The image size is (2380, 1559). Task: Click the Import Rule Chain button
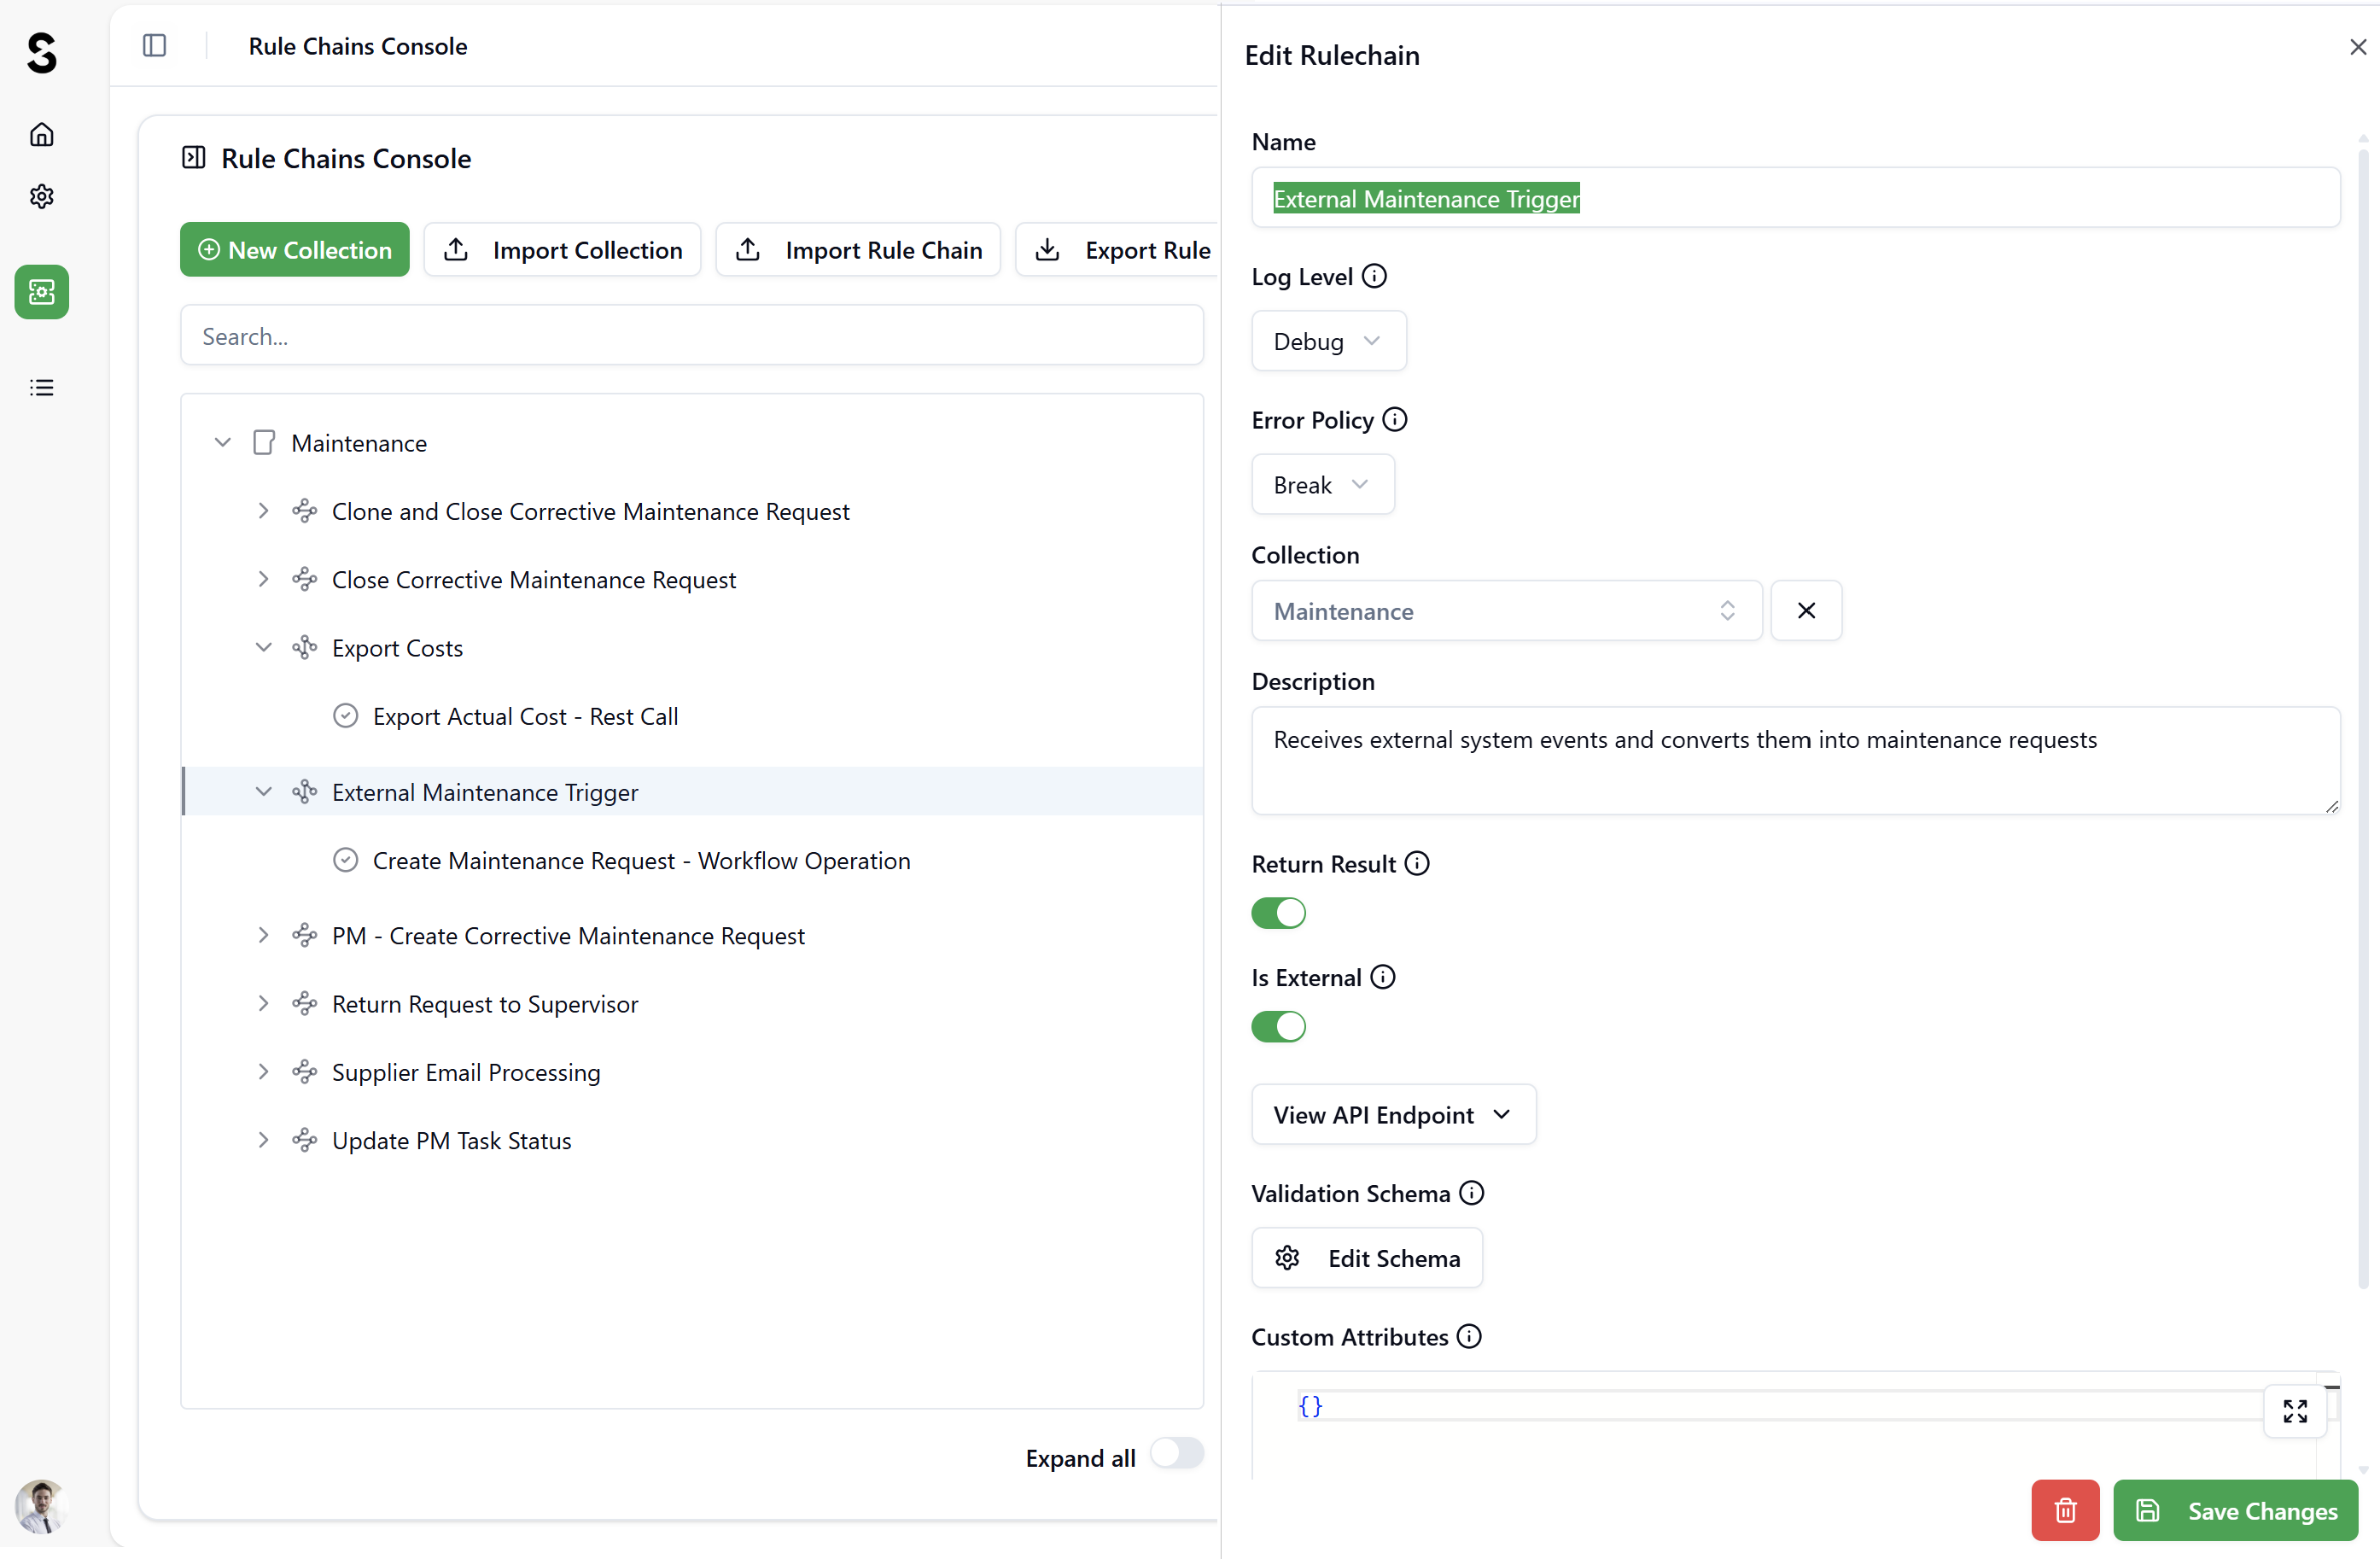tap(858, 250)
